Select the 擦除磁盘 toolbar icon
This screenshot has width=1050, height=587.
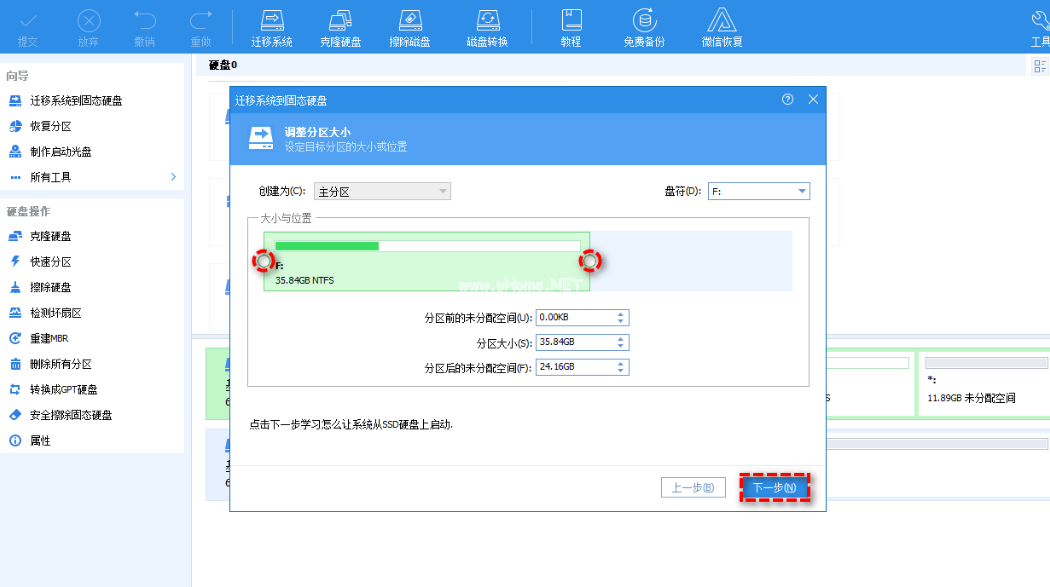(x=410, y=27)
